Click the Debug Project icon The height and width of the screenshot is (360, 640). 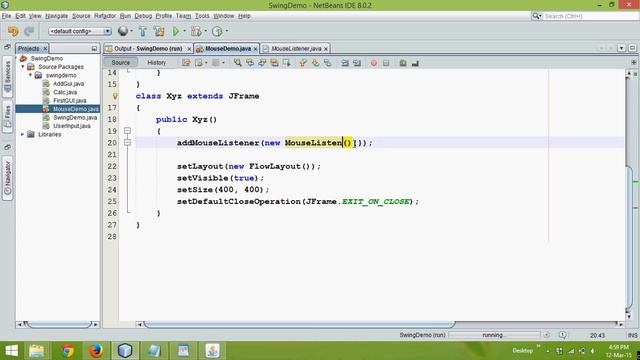196,31
